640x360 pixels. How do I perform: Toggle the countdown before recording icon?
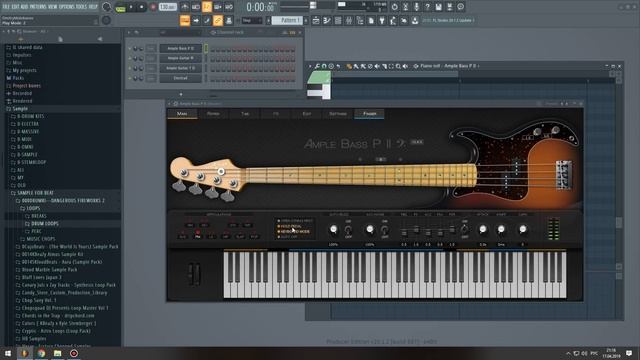(x=207, y=7)
